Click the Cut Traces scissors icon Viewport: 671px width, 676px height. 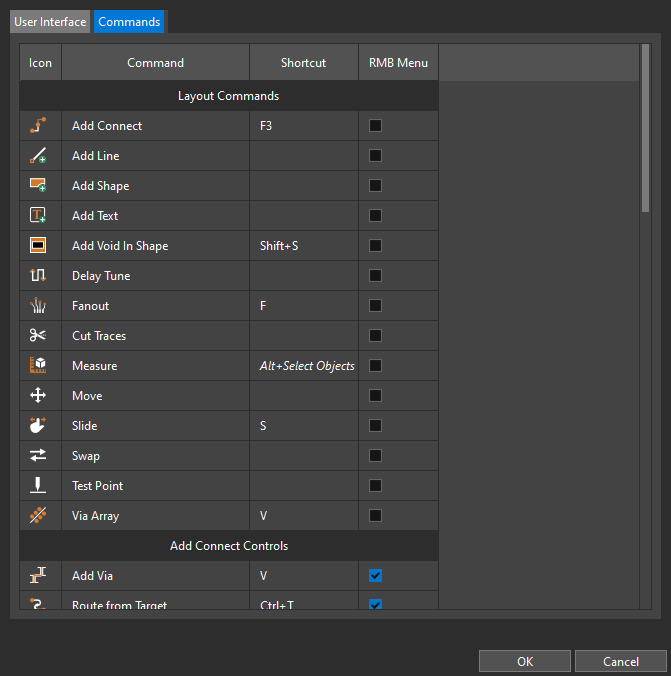pos(38,335)
